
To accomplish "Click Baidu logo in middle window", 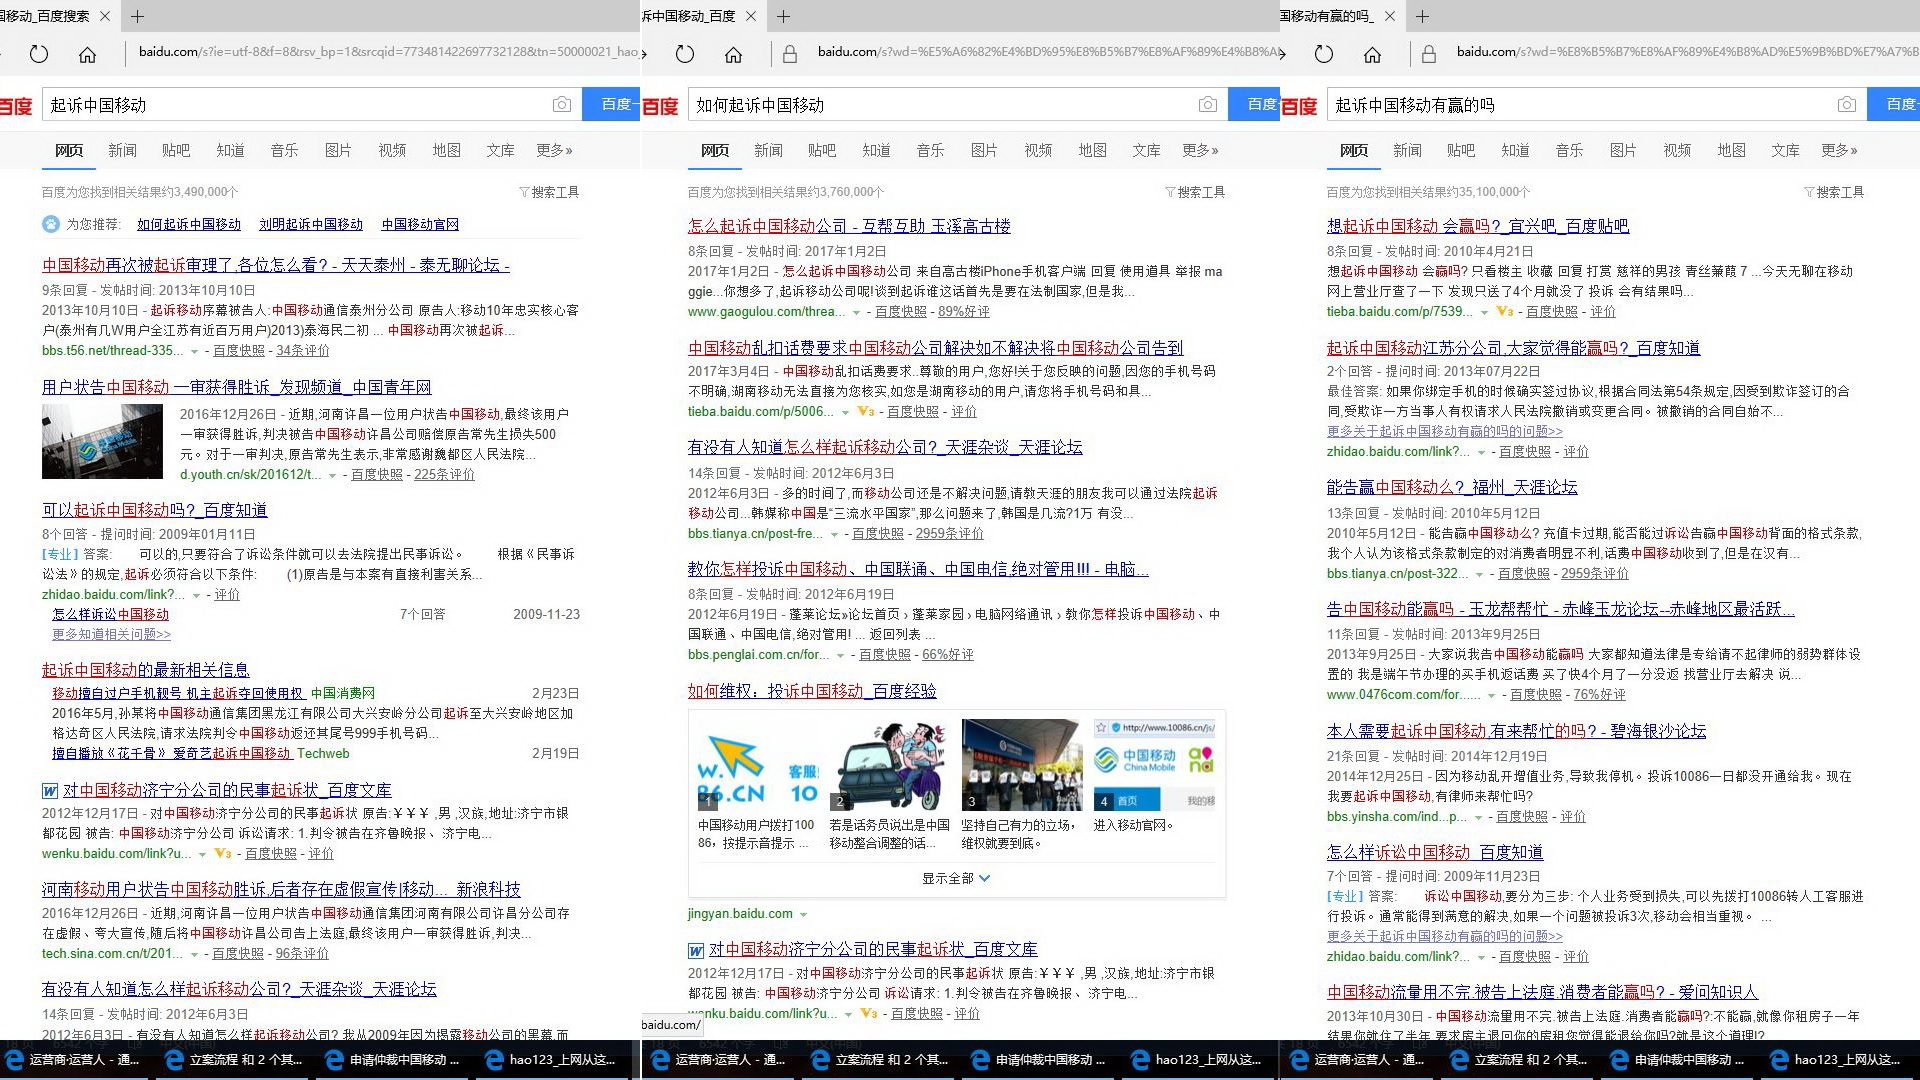I will point(660,106).
